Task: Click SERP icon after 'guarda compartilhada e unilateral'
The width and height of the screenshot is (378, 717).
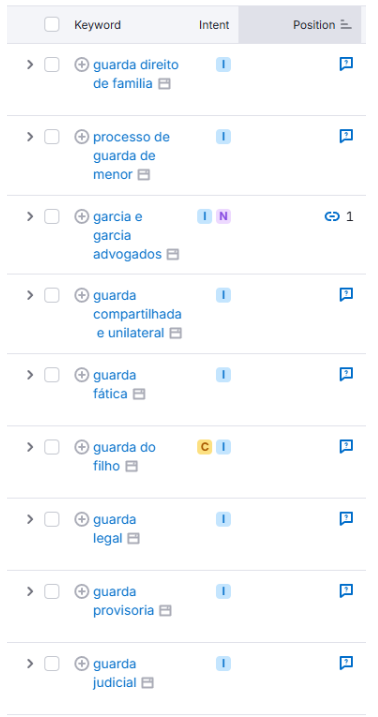Action: (176, 333)
